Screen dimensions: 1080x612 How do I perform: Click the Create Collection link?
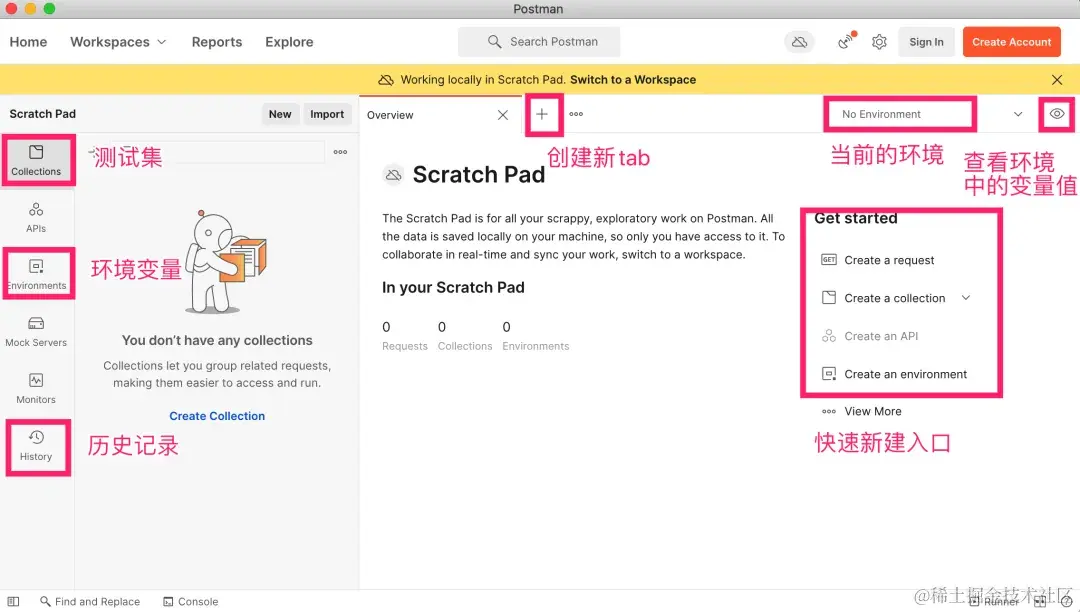point(217,416)
